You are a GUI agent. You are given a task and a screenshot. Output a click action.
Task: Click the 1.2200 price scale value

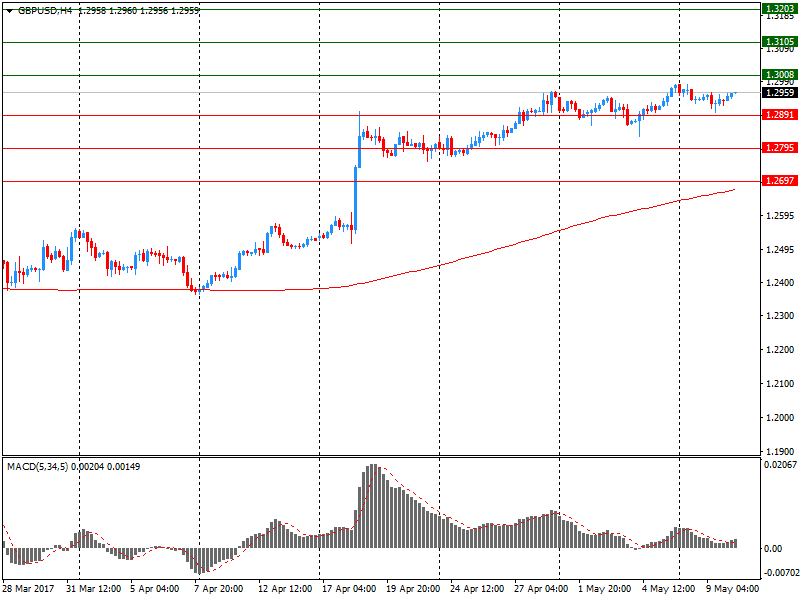780,349
